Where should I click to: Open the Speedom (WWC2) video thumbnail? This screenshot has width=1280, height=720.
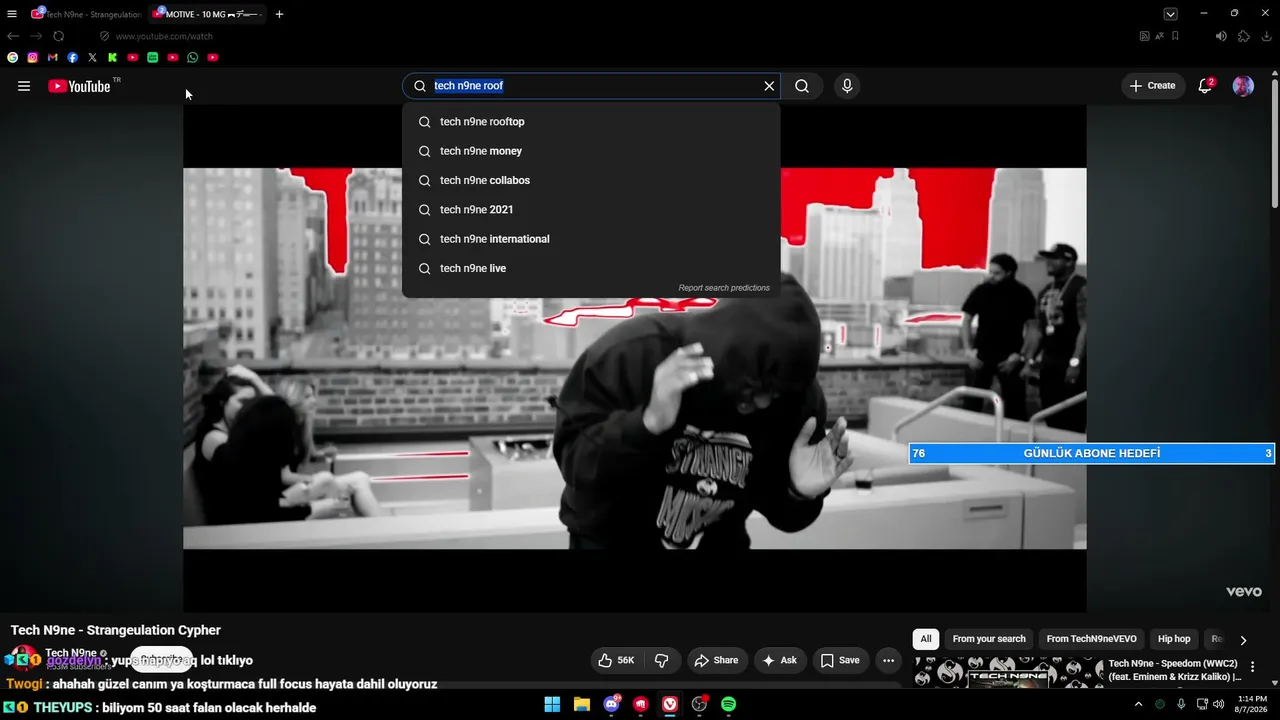1008,672
